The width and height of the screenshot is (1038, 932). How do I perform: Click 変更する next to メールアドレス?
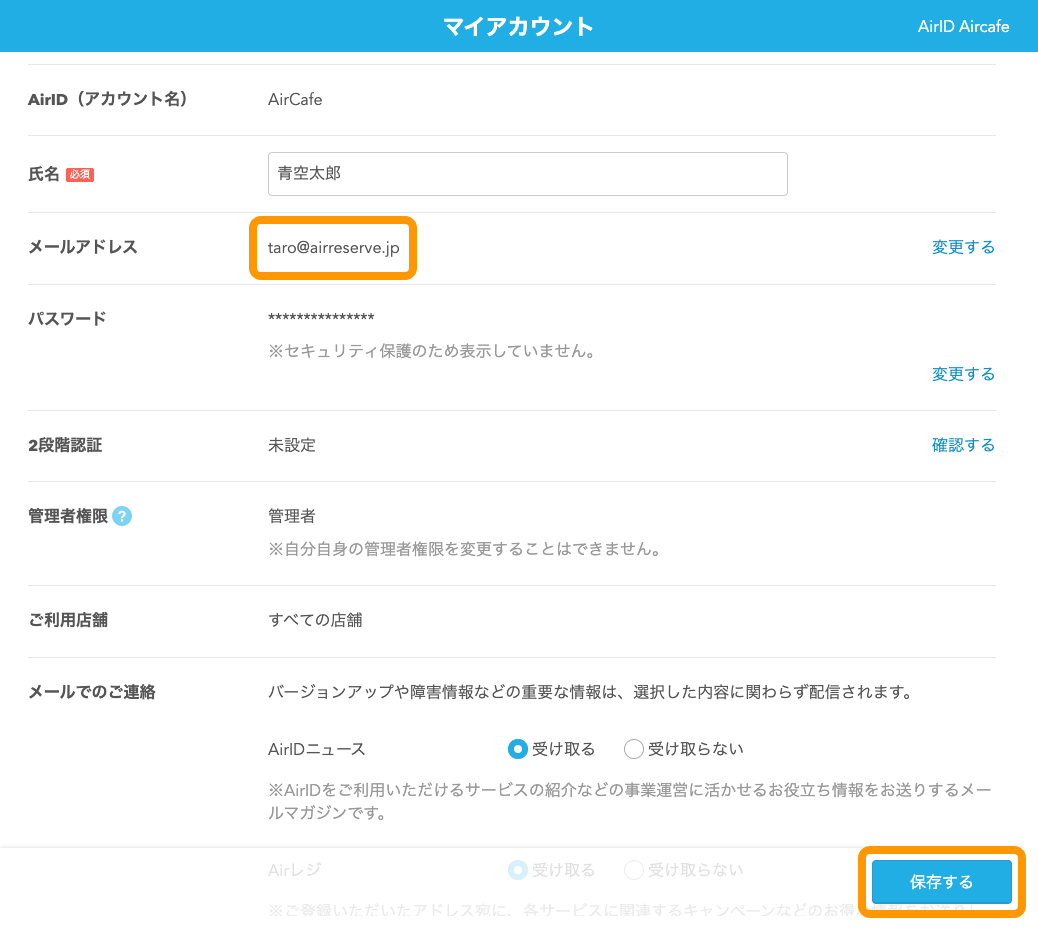(x=963, y=246)
